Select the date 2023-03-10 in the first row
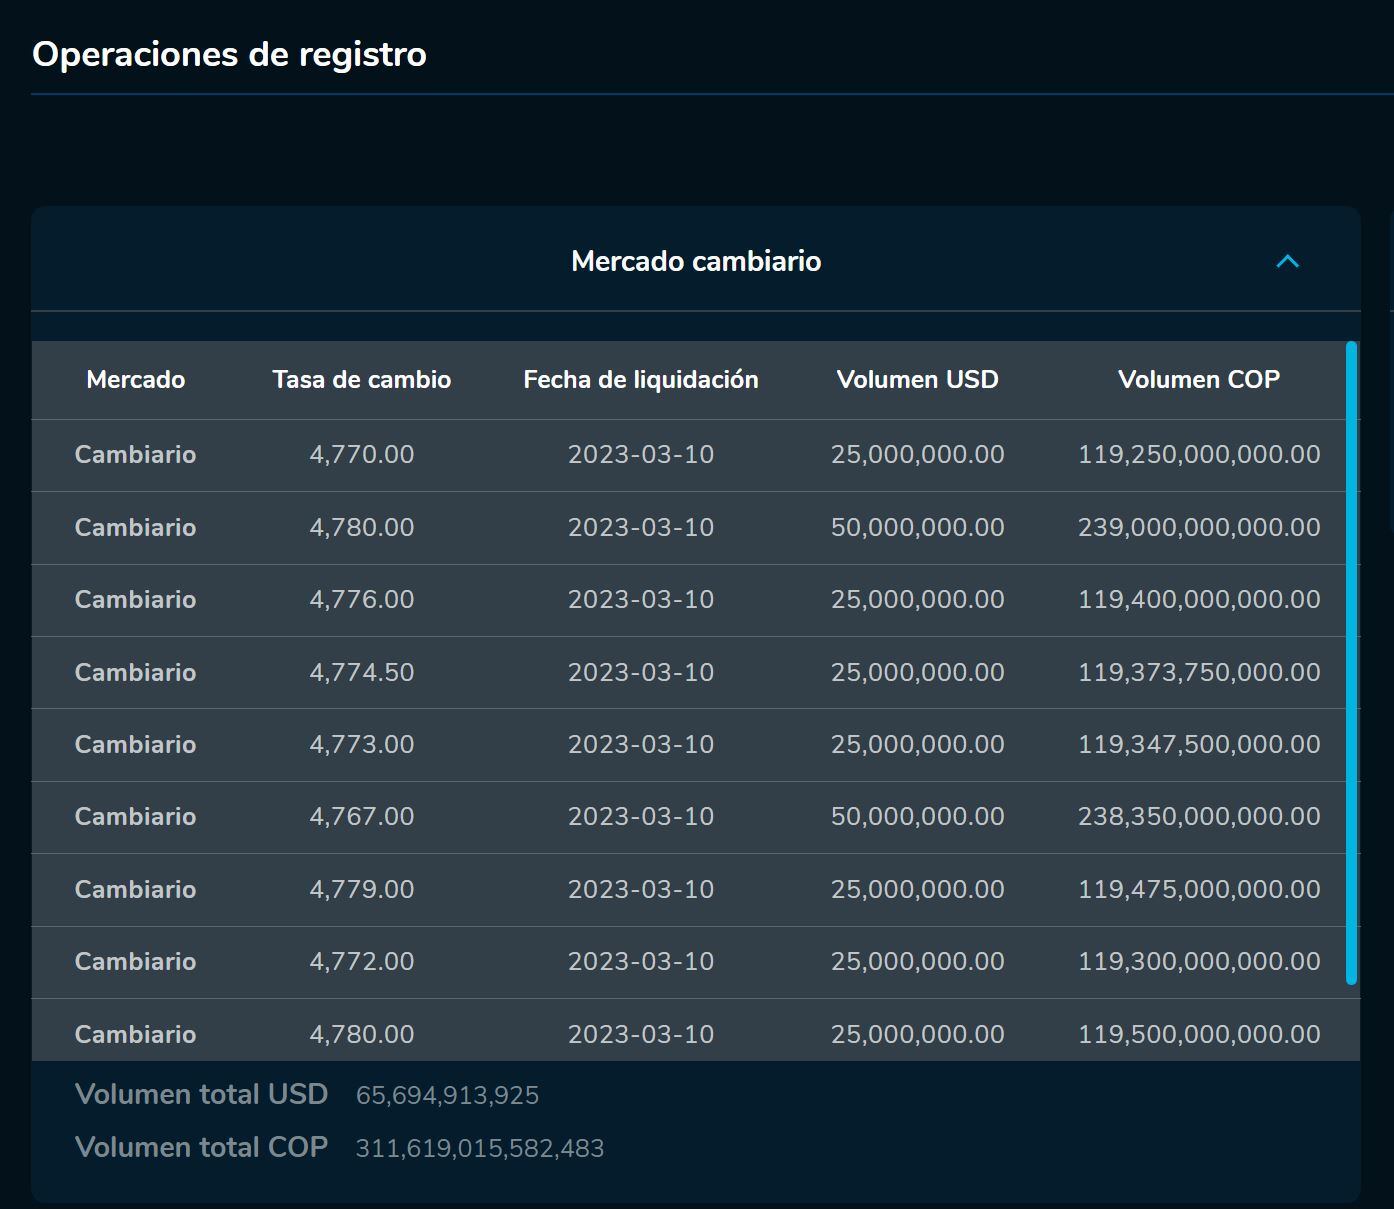Screen dimensions: 1394x1209 (x=641, y=454)
